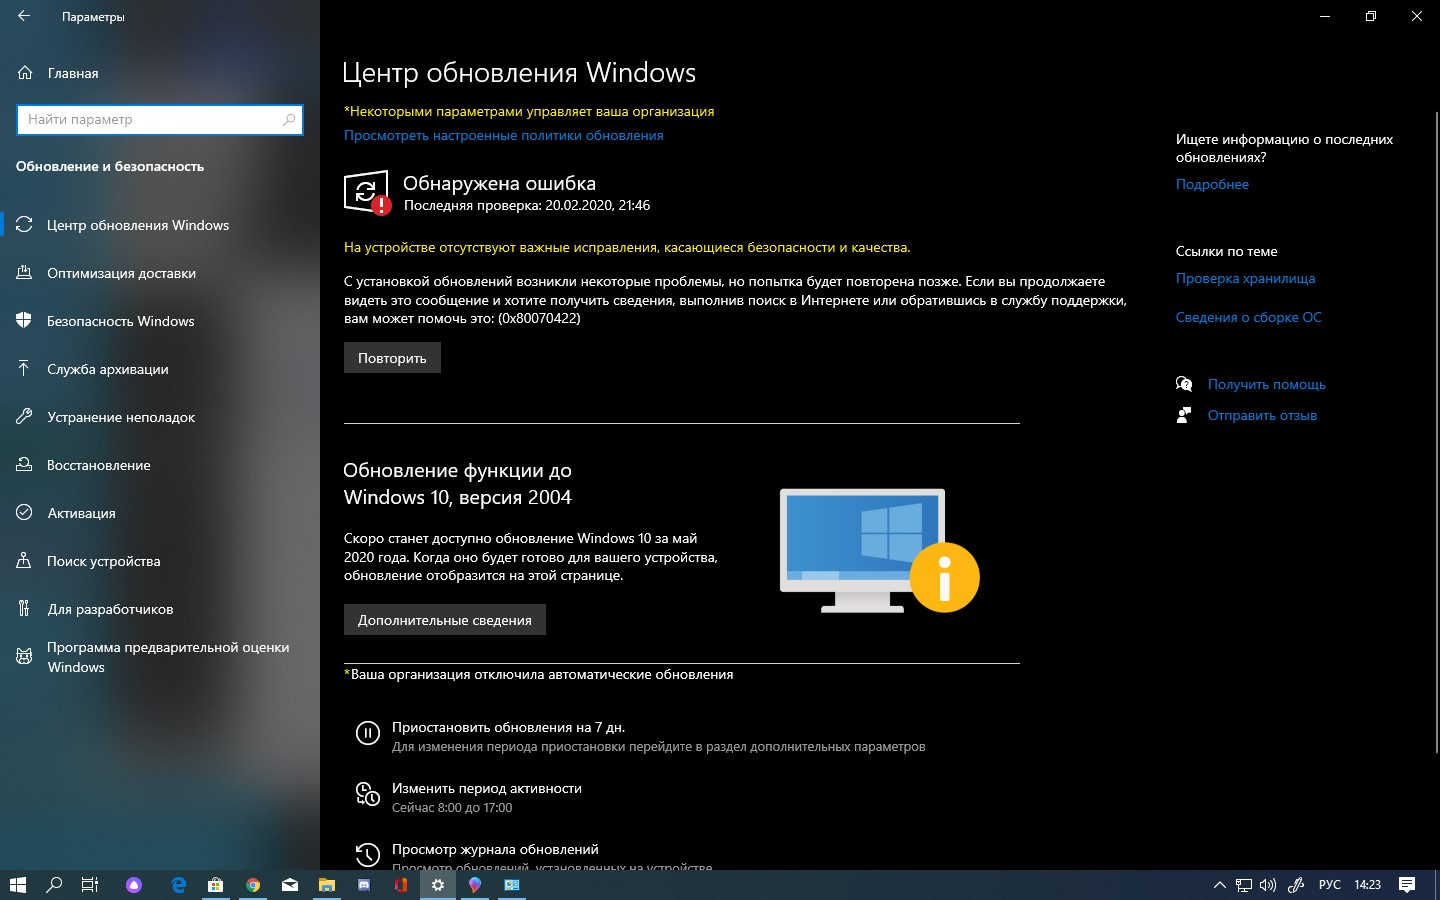The image size is (1440, 900).
Task: Click the update error status icon
Action: [367, 192]
